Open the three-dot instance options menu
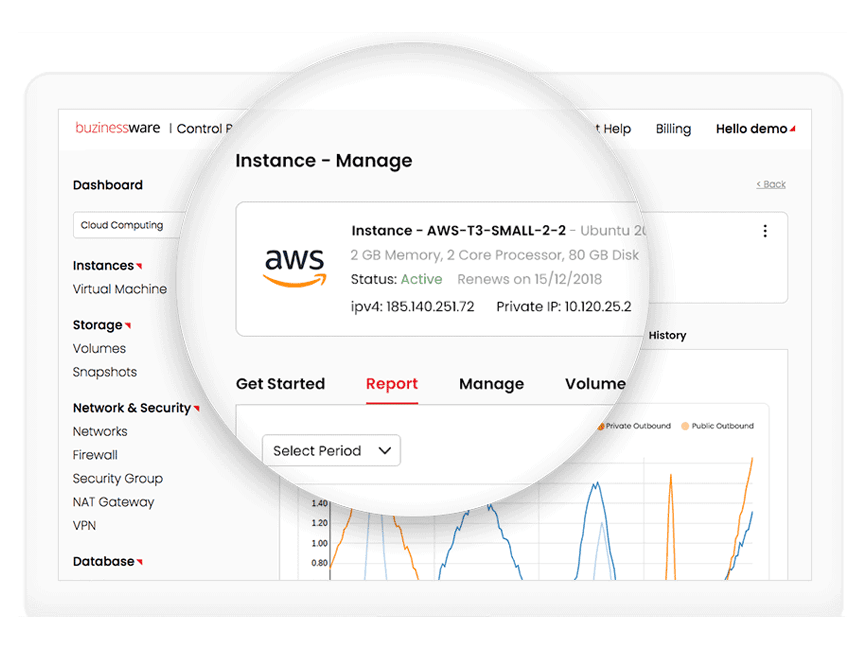 coord(765,231)
